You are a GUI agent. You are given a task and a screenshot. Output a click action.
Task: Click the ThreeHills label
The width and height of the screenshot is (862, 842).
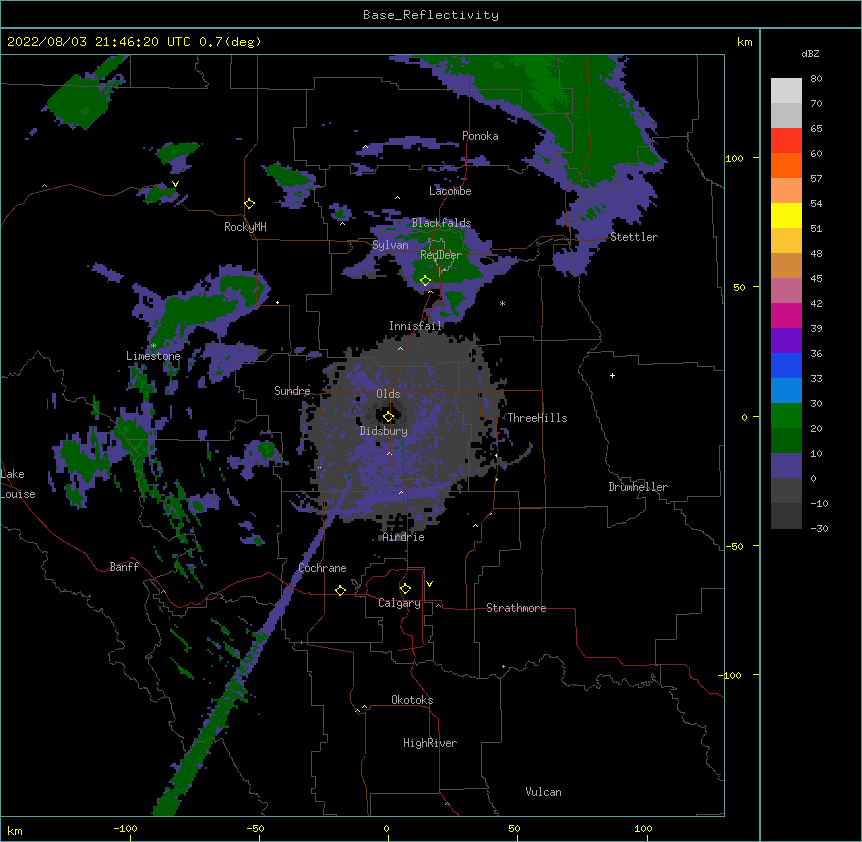pos(537,418)
